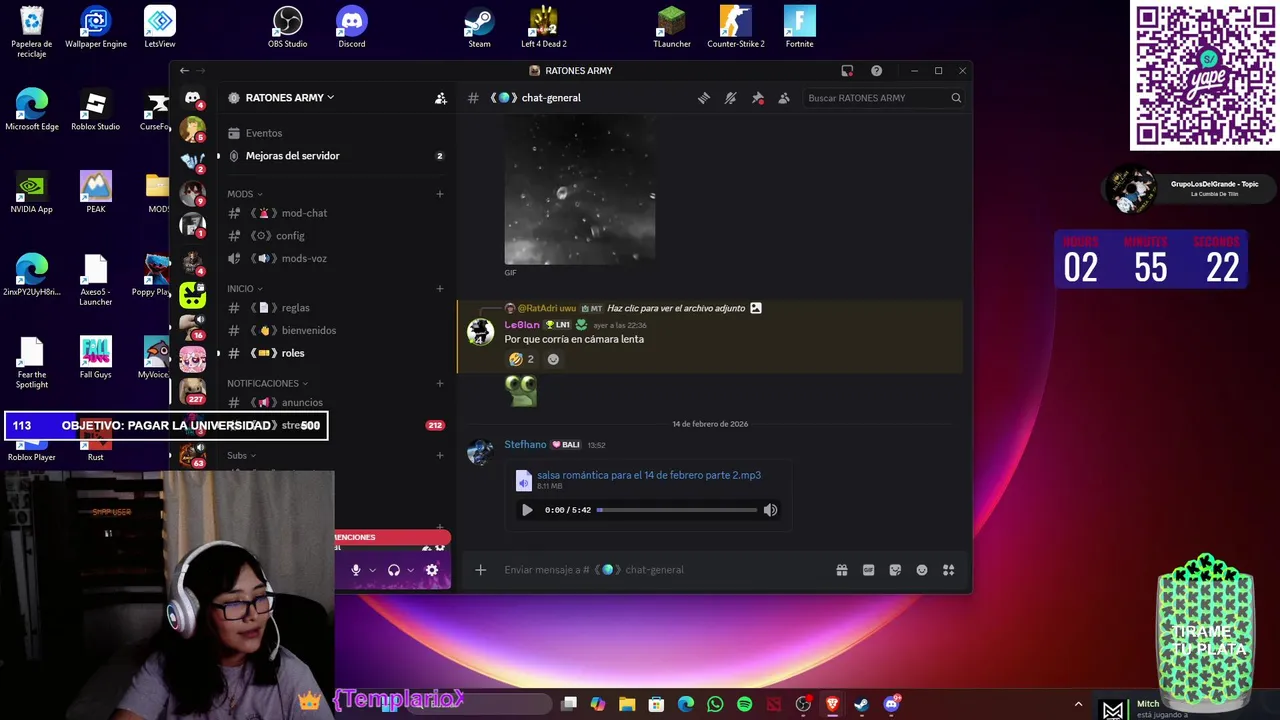Viewport: 1280px width, 720px height.
Task: Open the config channel
Action: [290, 236]
